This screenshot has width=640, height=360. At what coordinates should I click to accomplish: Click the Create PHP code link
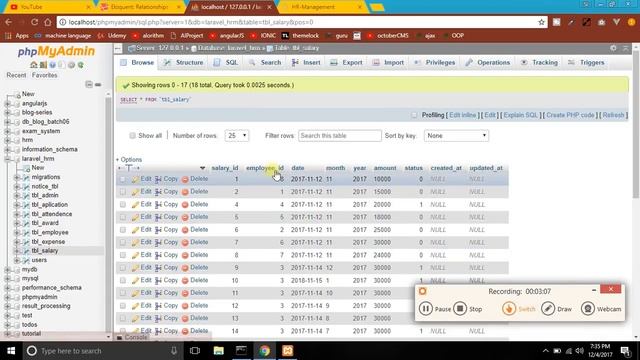[x=570, y=115]
